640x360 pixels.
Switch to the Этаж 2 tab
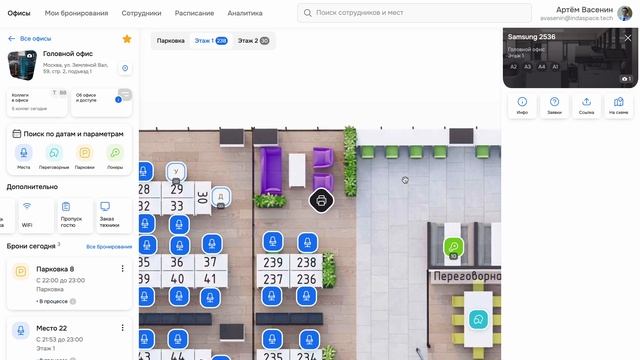253,41
